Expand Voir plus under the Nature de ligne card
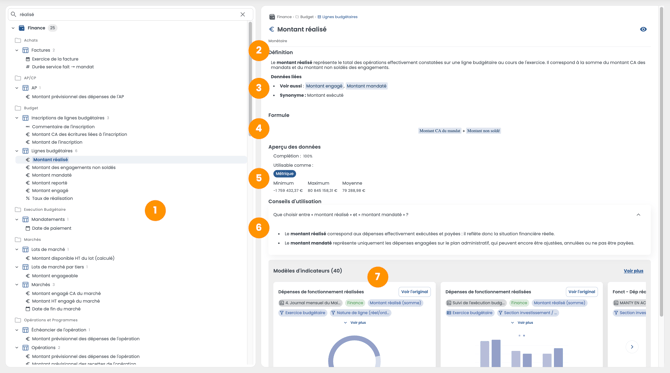The image size is (670, 373). point(355,323)
